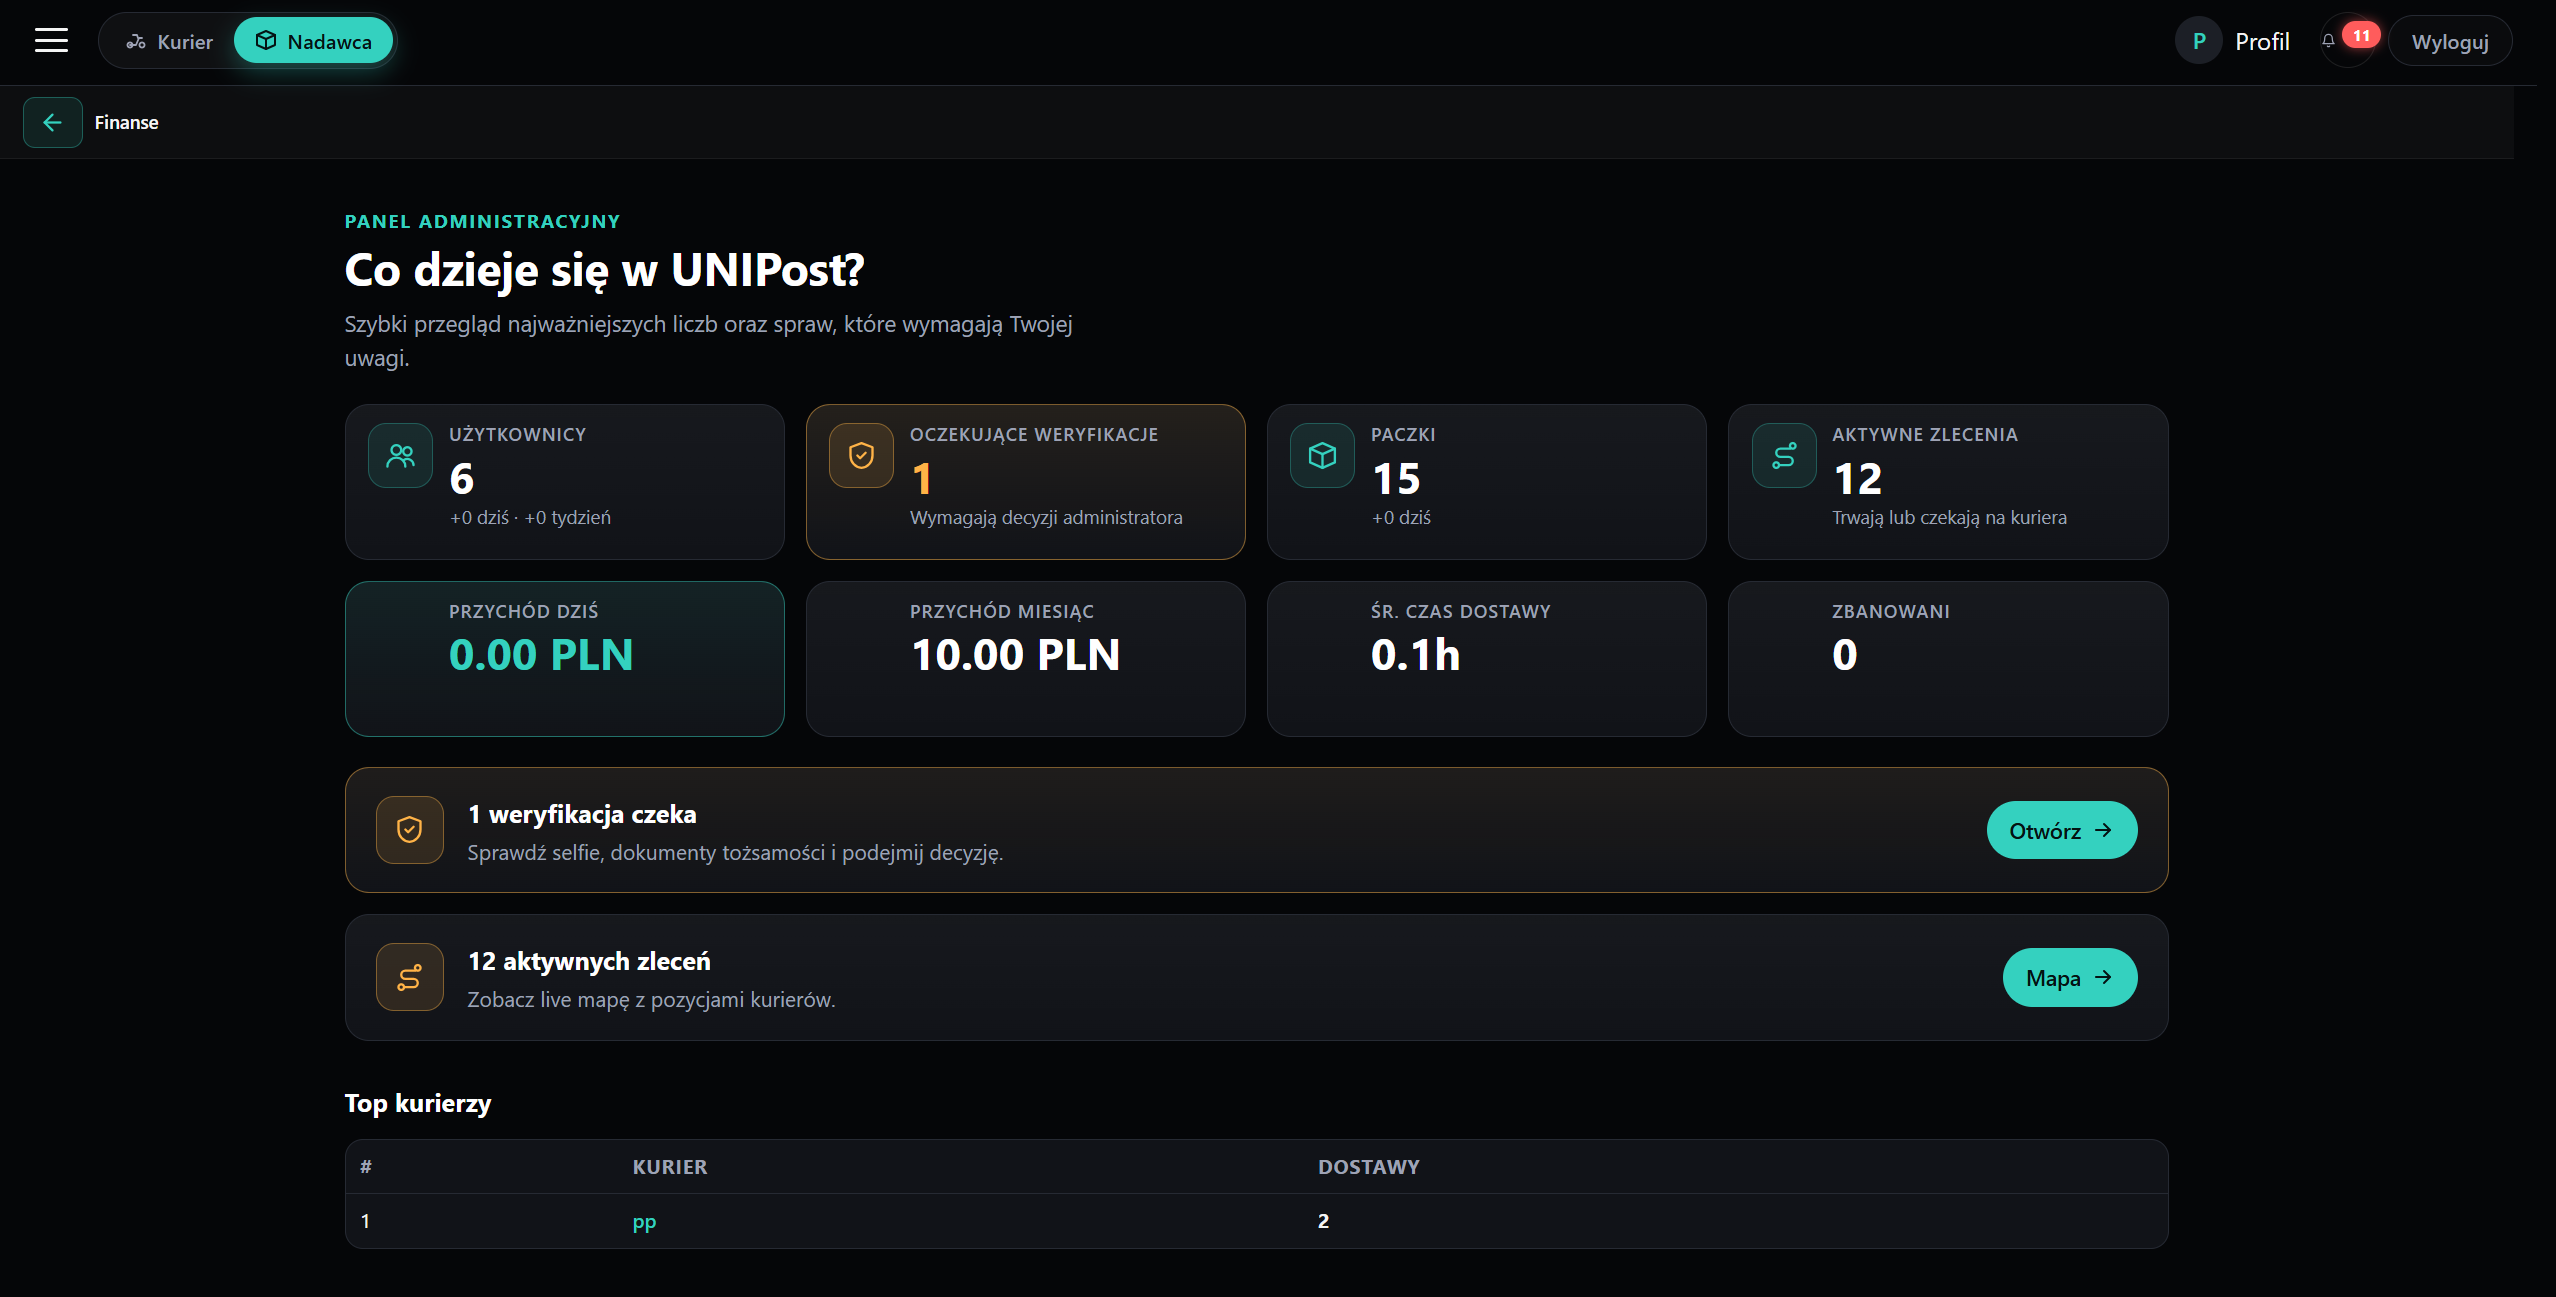The width and height of the screenshot is (2556, 1297).
Task: Click shield icon beside '1 weryfikacja czeka'
Action: [x=410, y=830]
